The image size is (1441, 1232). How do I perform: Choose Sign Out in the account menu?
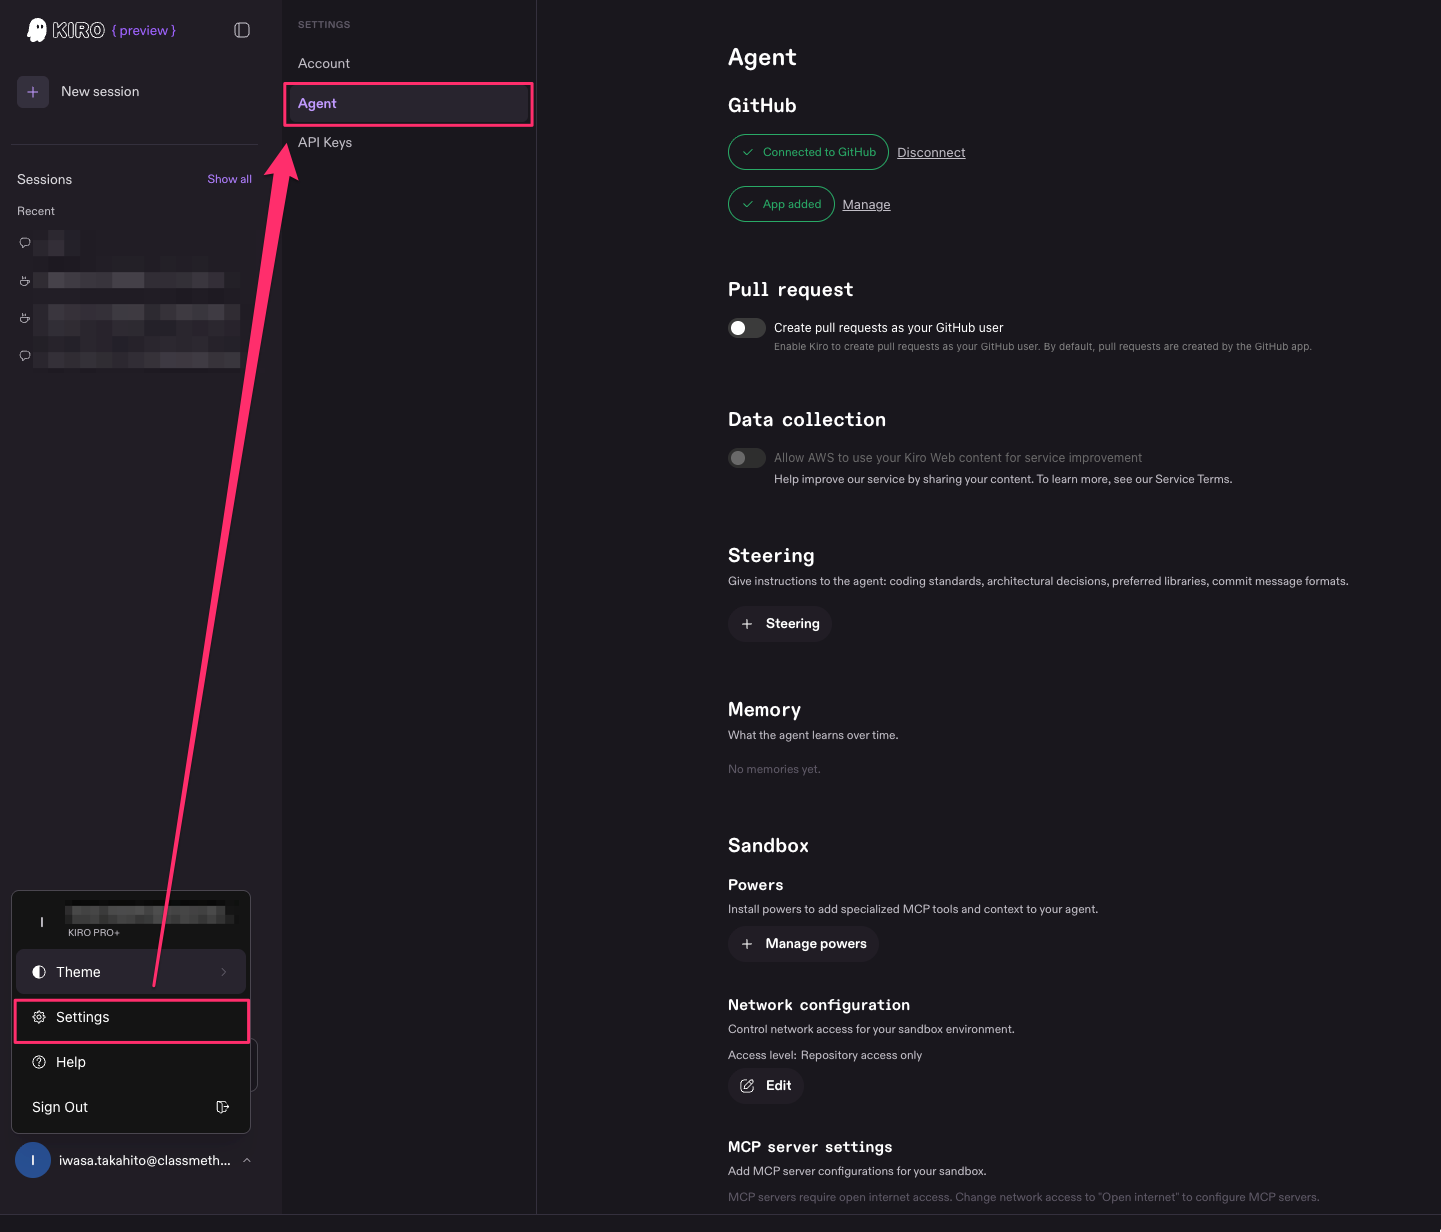point(131,1107)
